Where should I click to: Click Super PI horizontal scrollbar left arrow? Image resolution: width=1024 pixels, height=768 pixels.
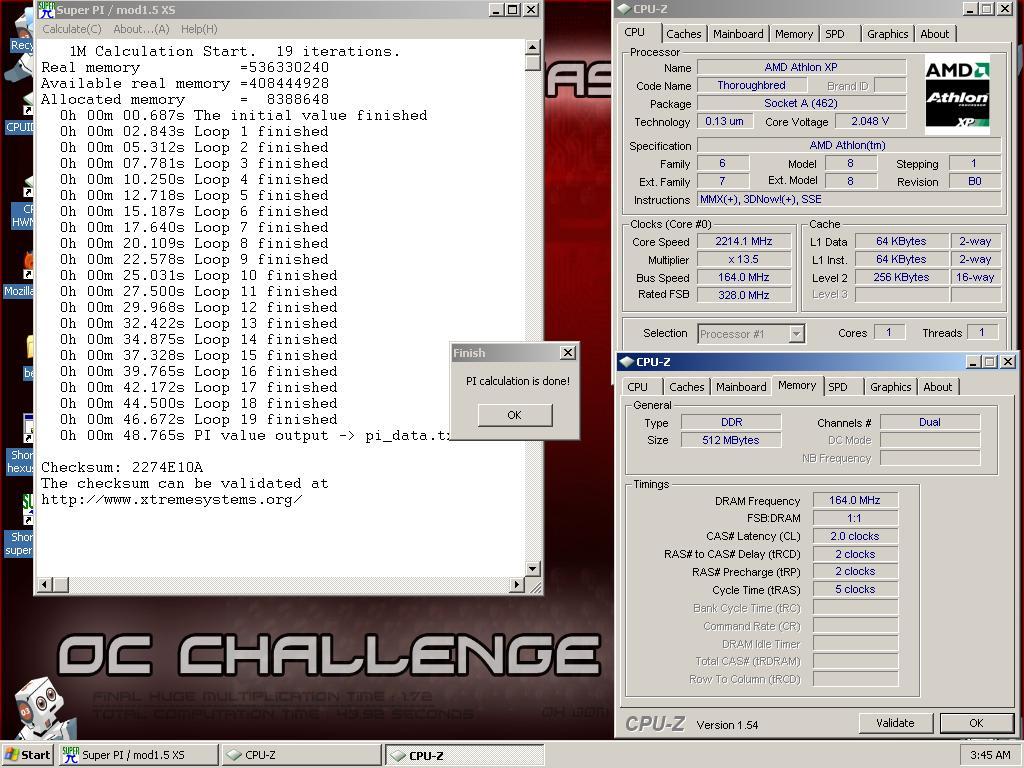click(45, 584)
